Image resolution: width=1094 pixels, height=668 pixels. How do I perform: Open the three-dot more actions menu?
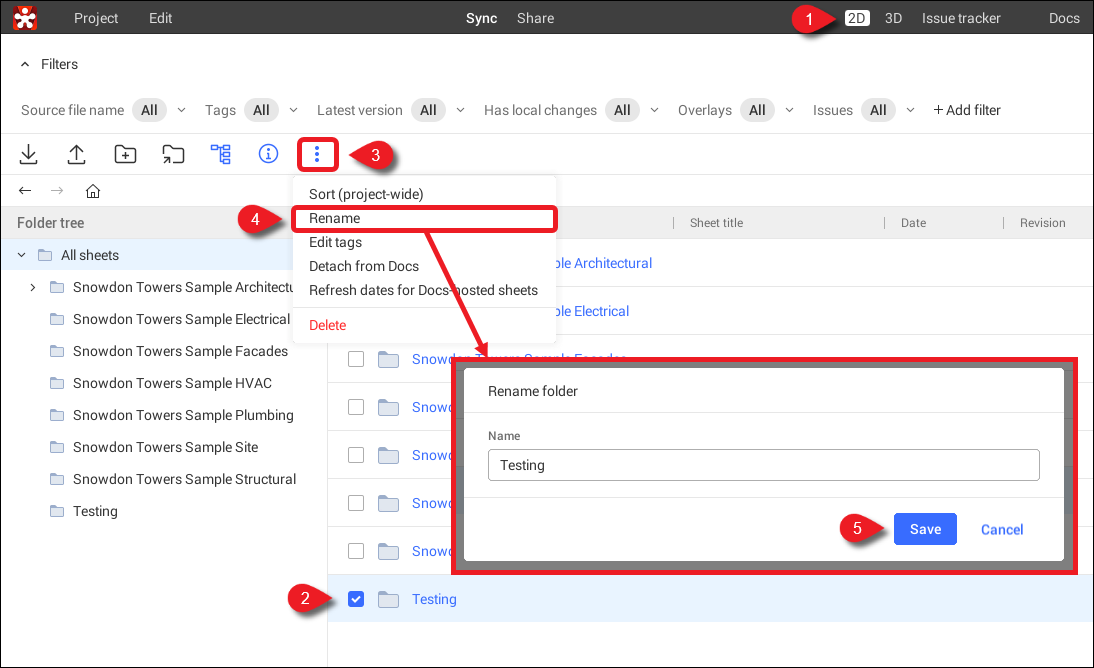click(317, 154)
